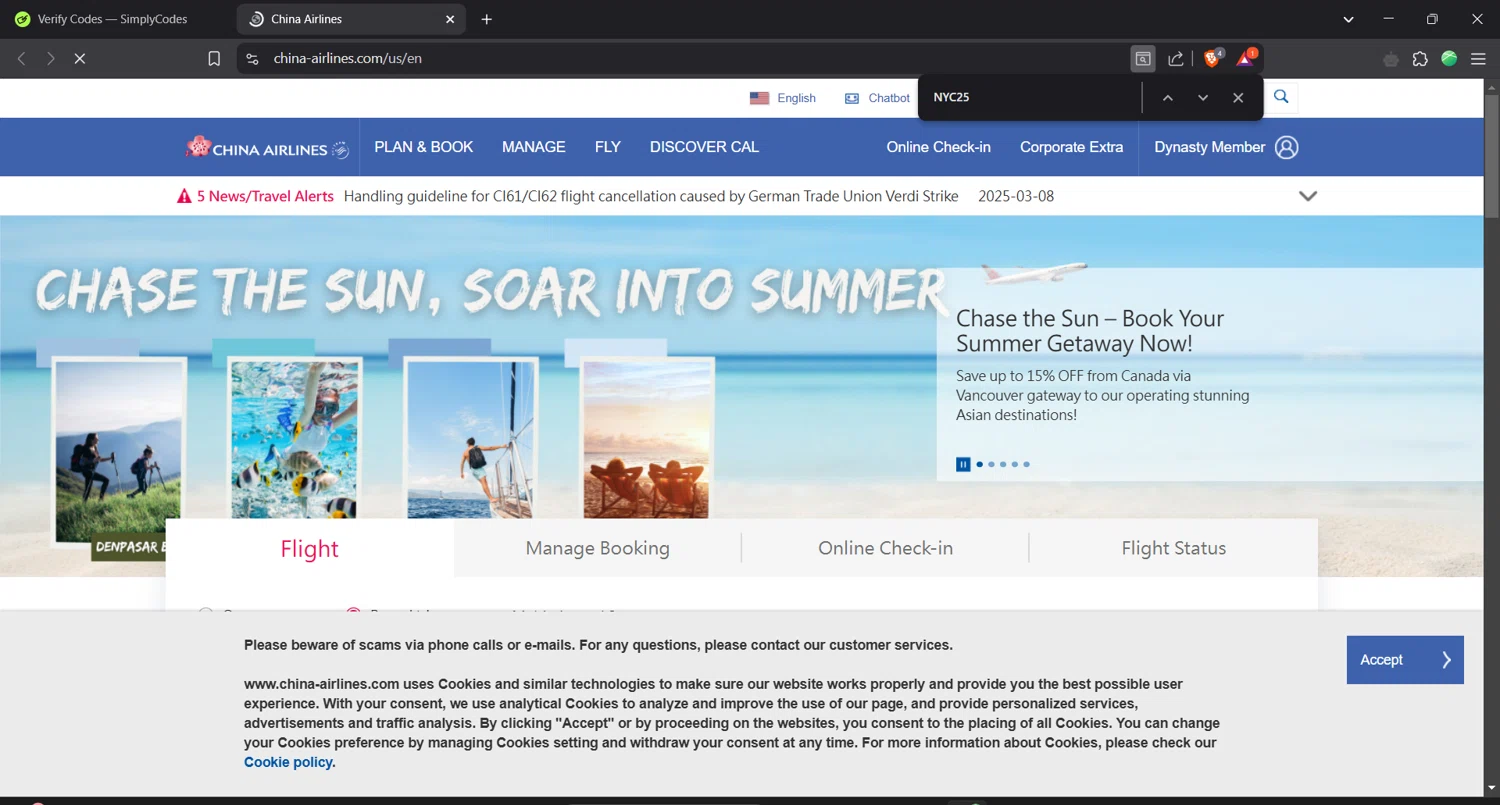The height and width of the screenshot is (805, 1500).
Task: Select the Online Check-in booking tab
Action: click(x=885, y=548)
